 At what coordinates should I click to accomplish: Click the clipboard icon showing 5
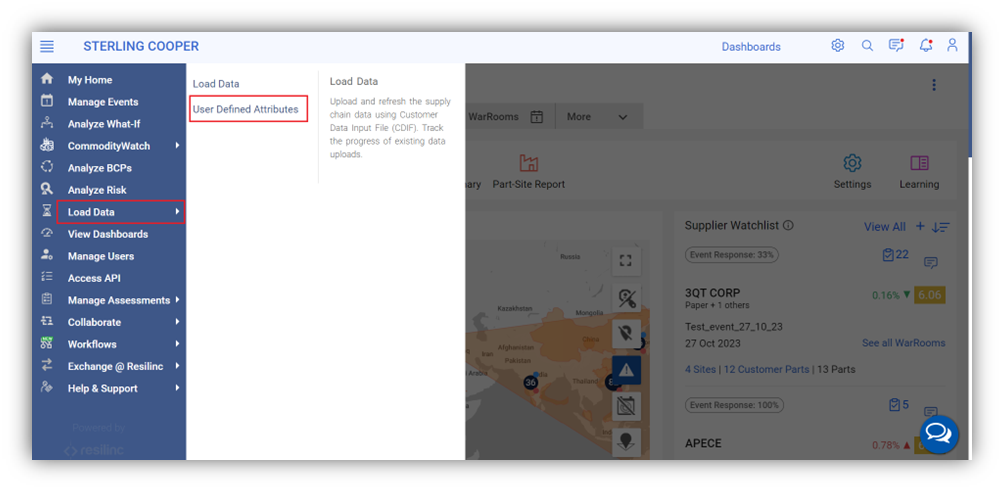[x=895, y=405]
